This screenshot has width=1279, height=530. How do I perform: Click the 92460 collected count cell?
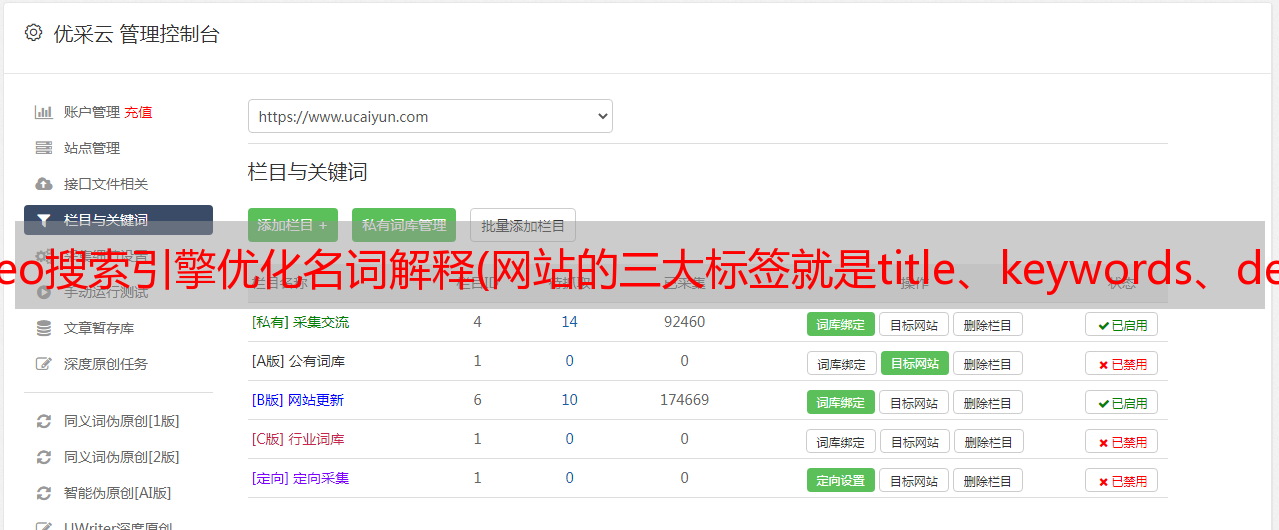(x=684, y=322)
